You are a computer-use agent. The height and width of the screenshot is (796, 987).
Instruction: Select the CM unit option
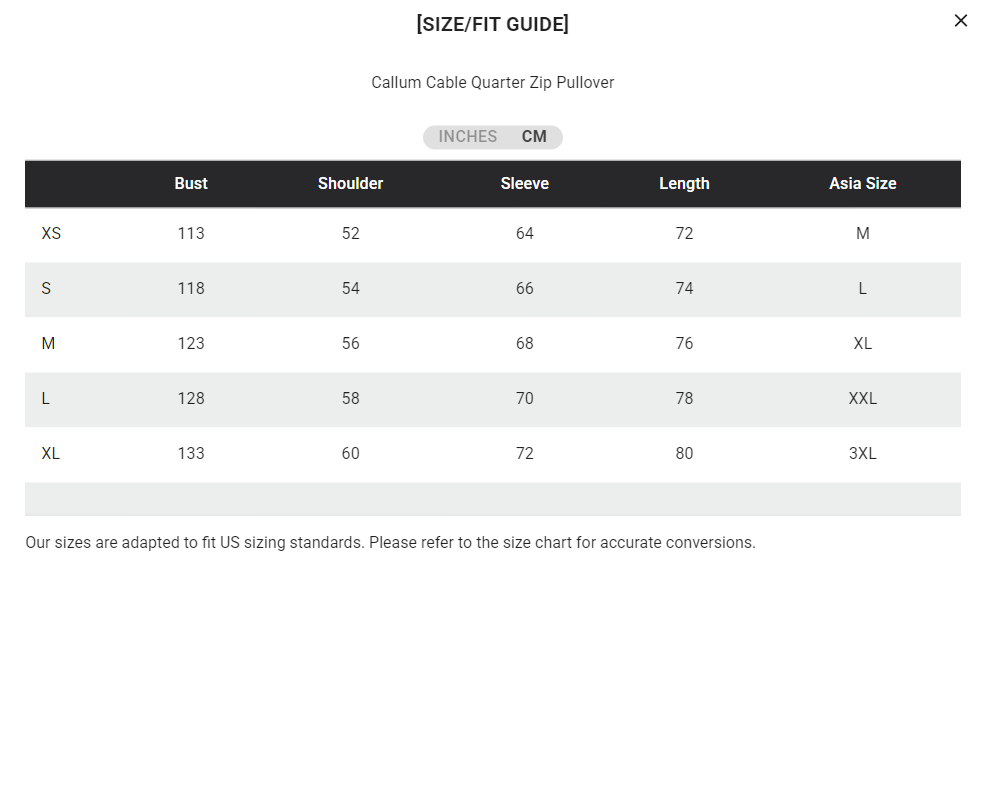(534, 137)
